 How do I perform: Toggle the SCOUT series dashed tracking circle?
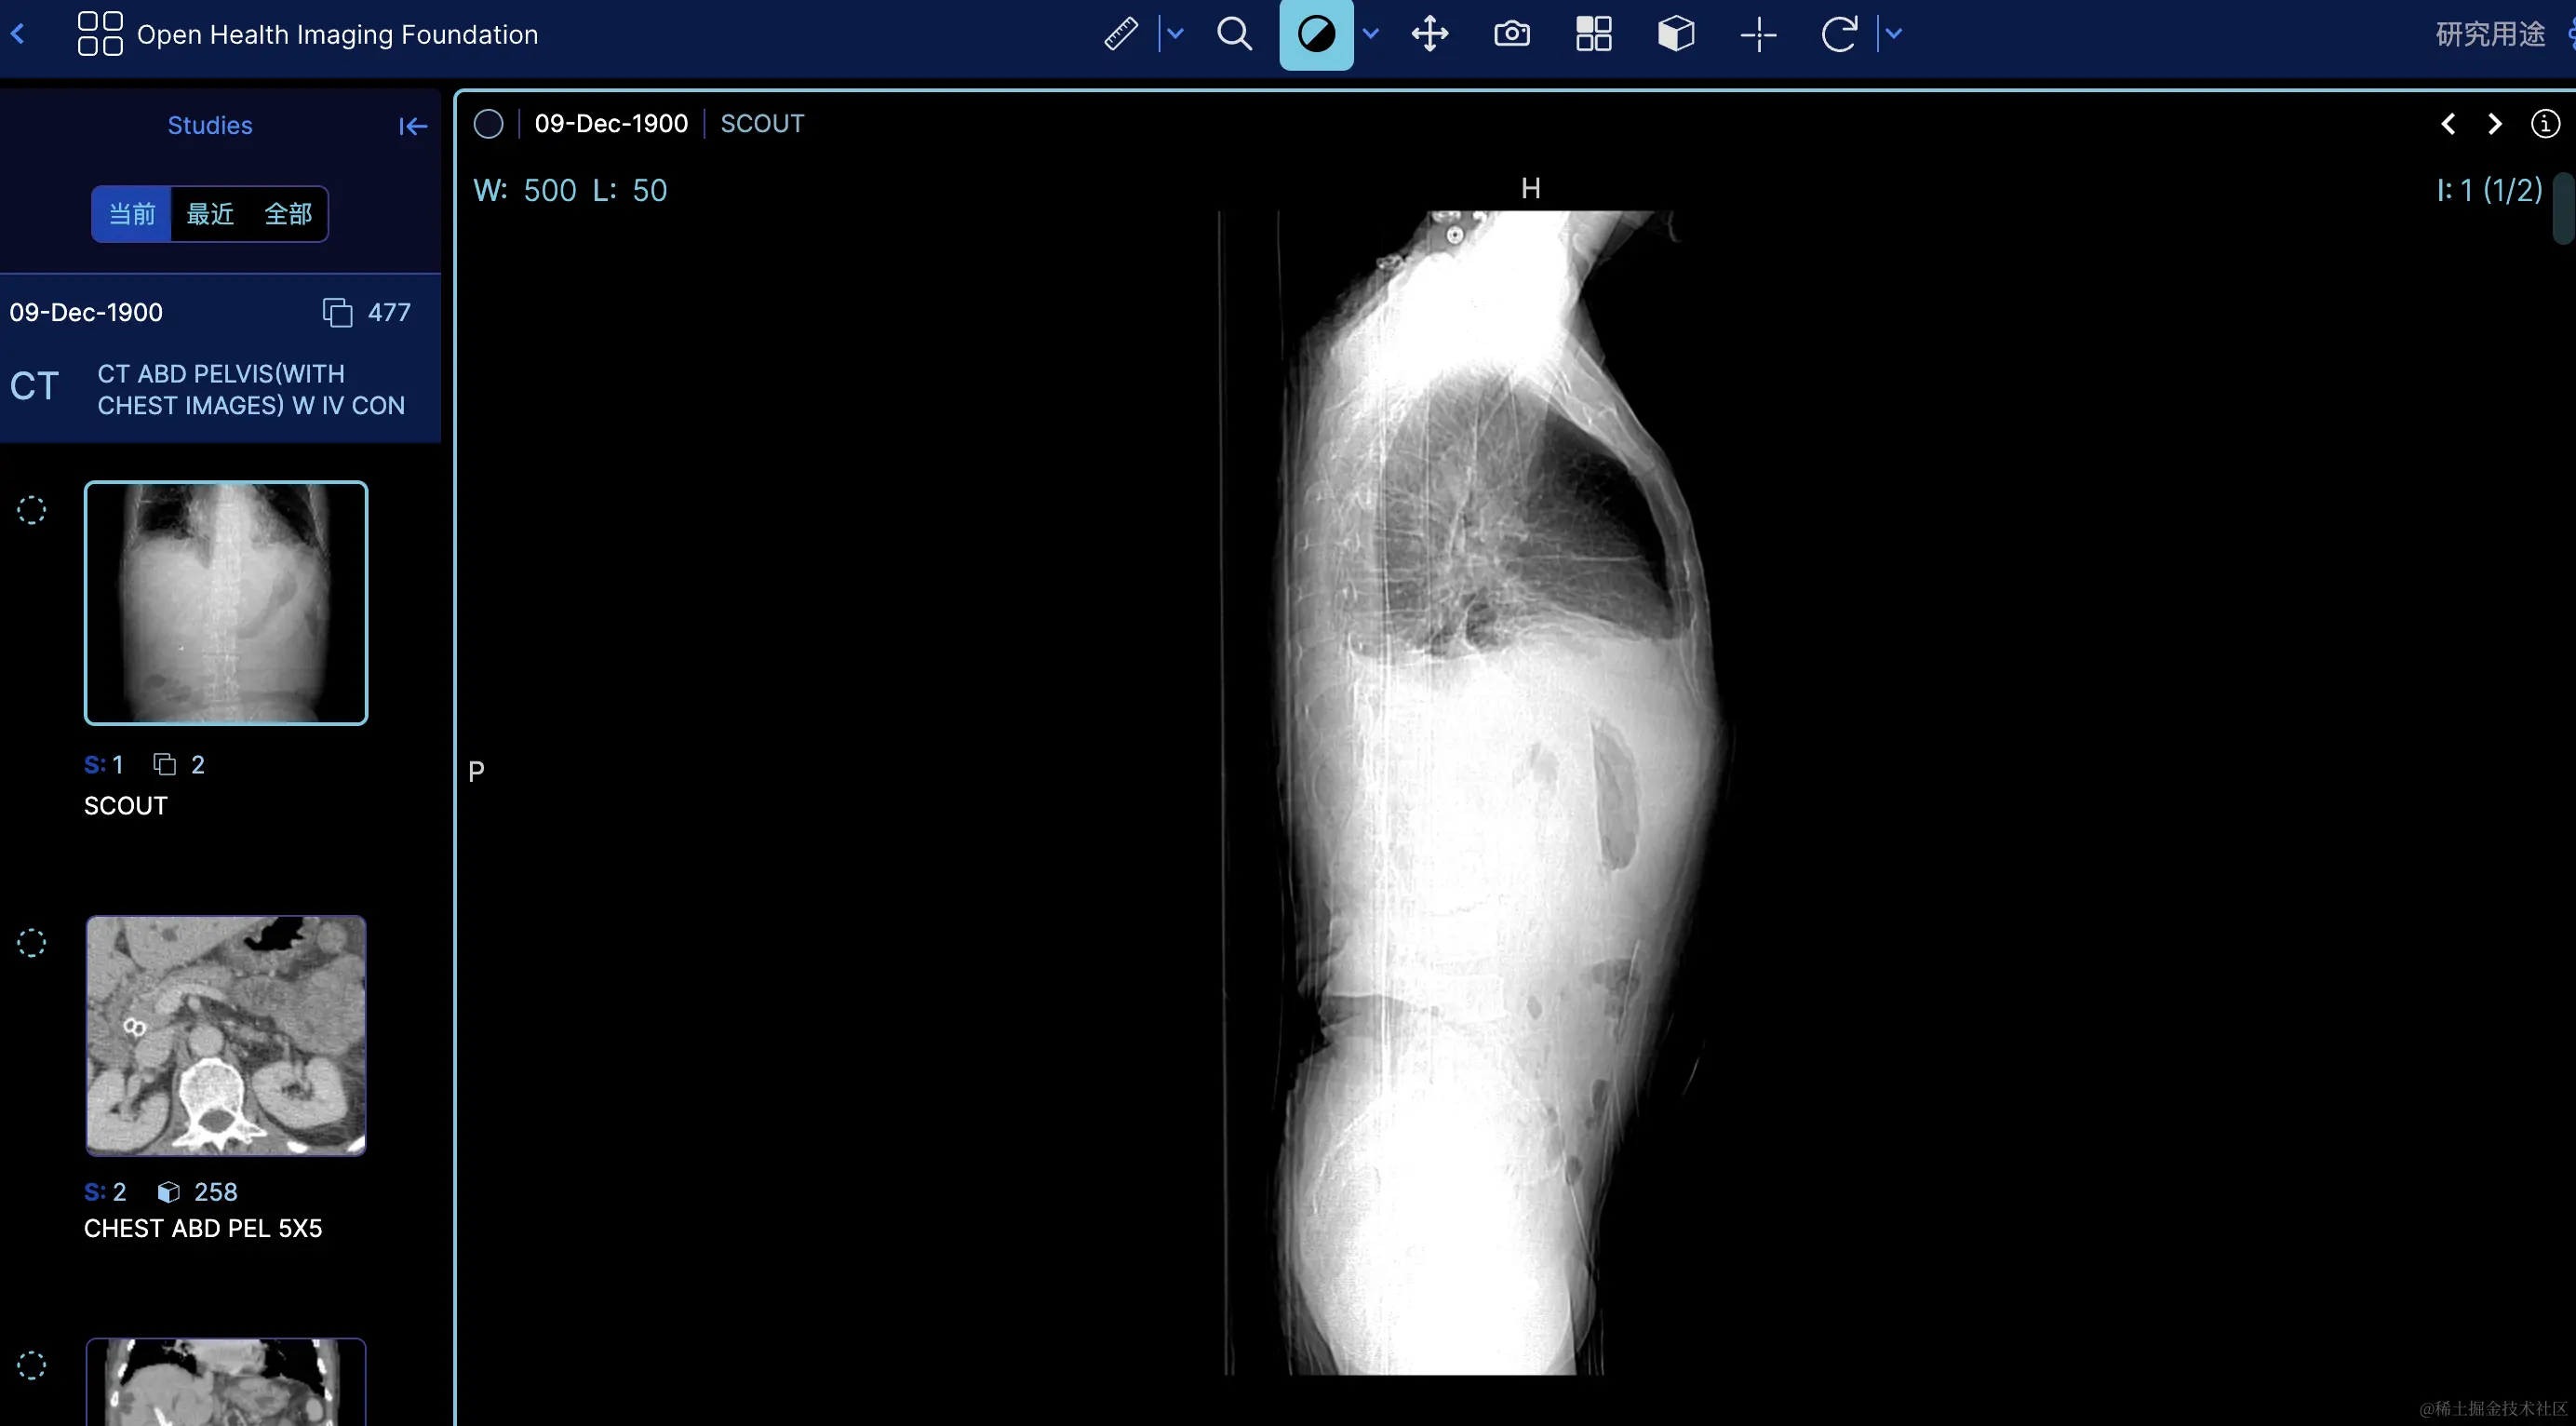pos(31,510)
